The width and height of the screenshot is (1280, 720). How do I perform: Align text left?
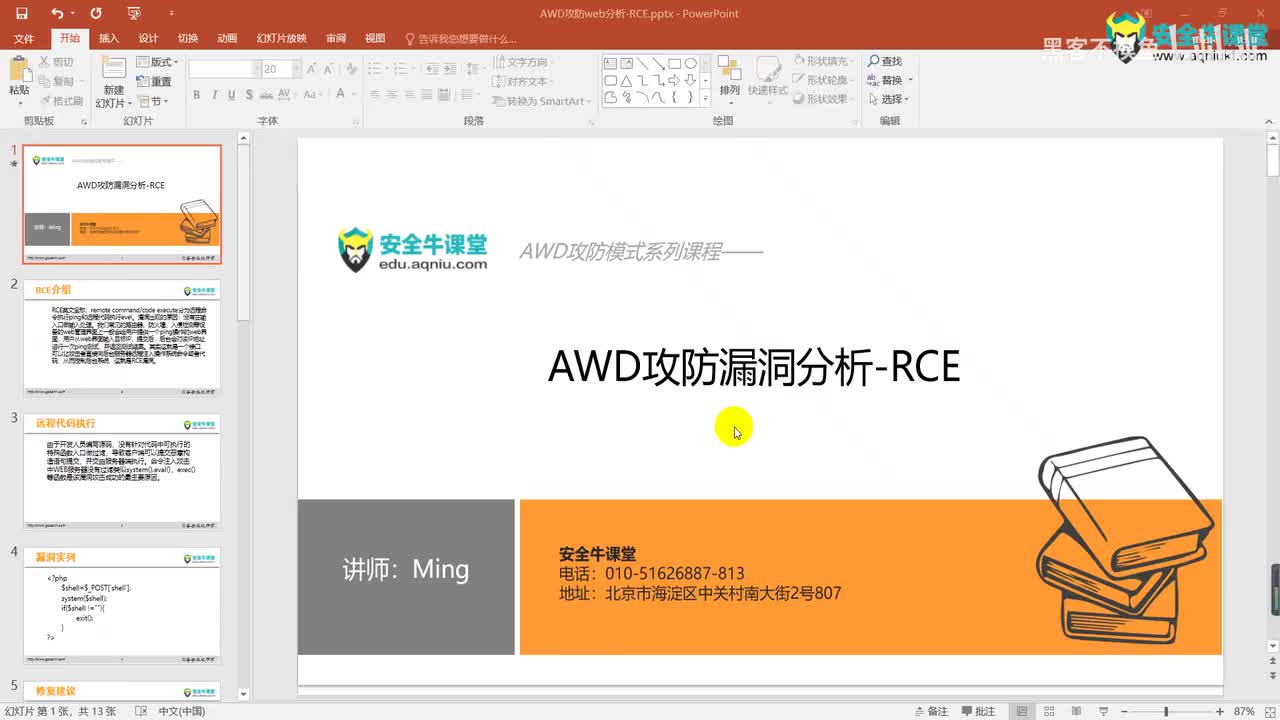click(x=373, y=94)
